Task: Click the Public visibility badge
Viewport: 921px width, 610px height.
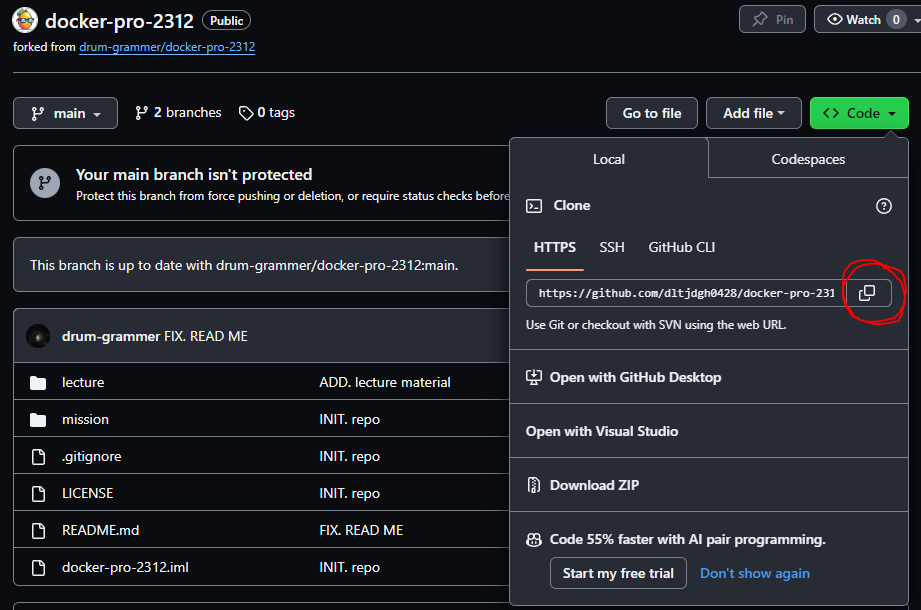Action: click(x=227, y=21)
